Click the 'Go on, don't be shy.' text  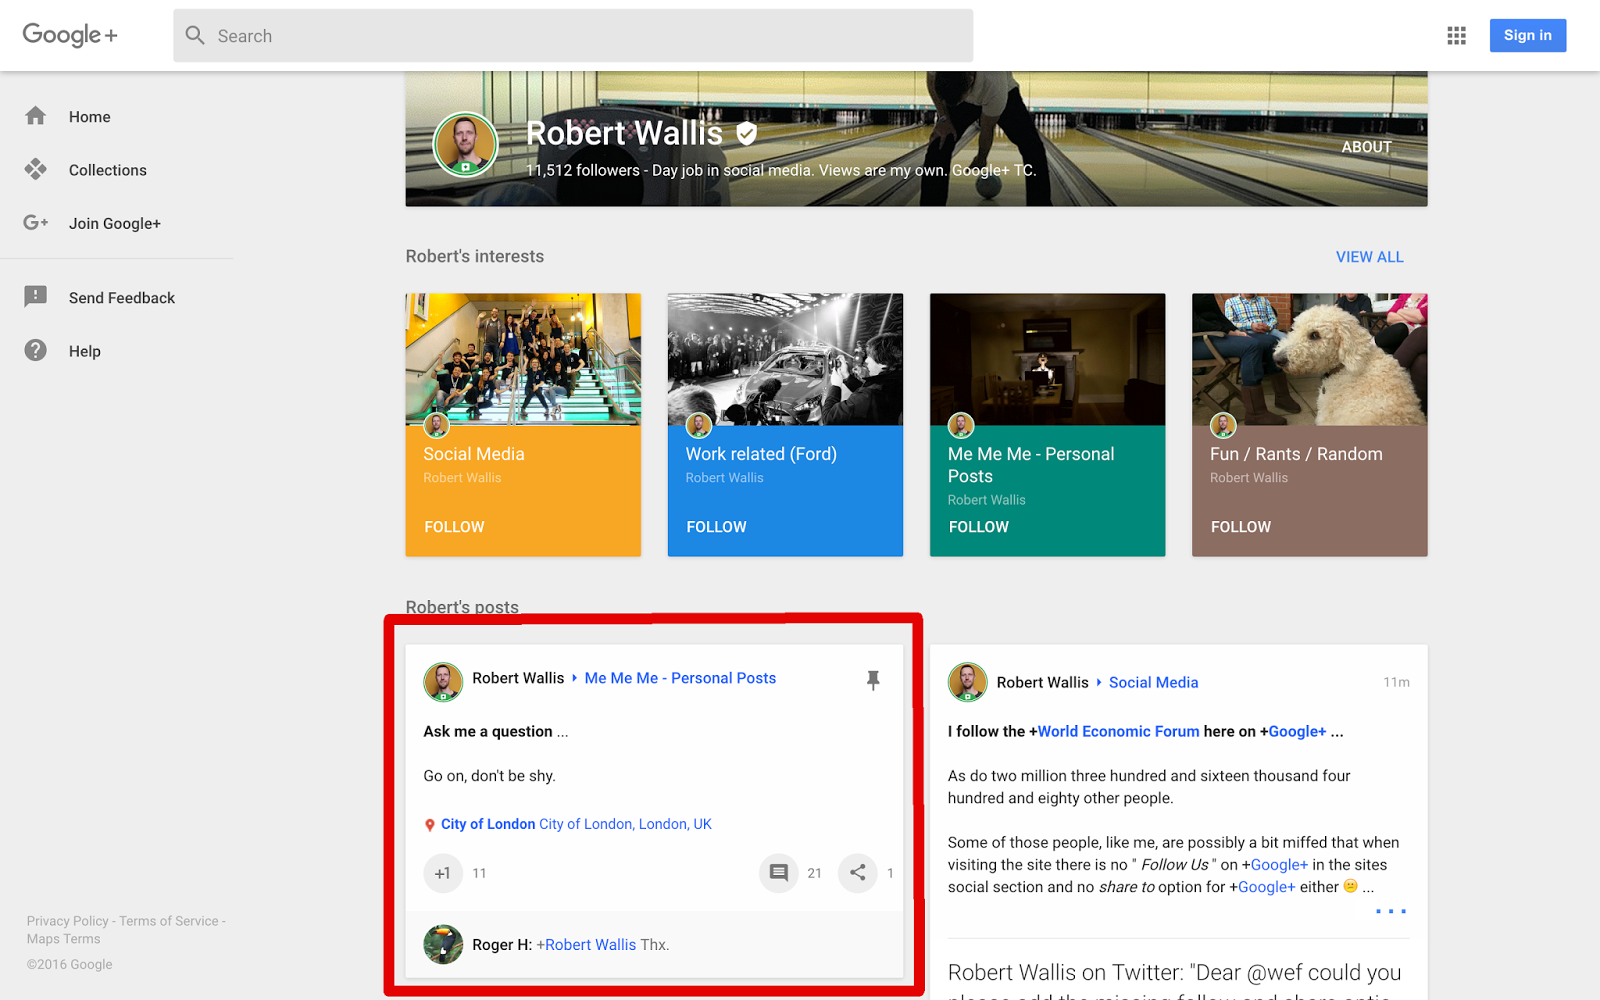[489, 776]
